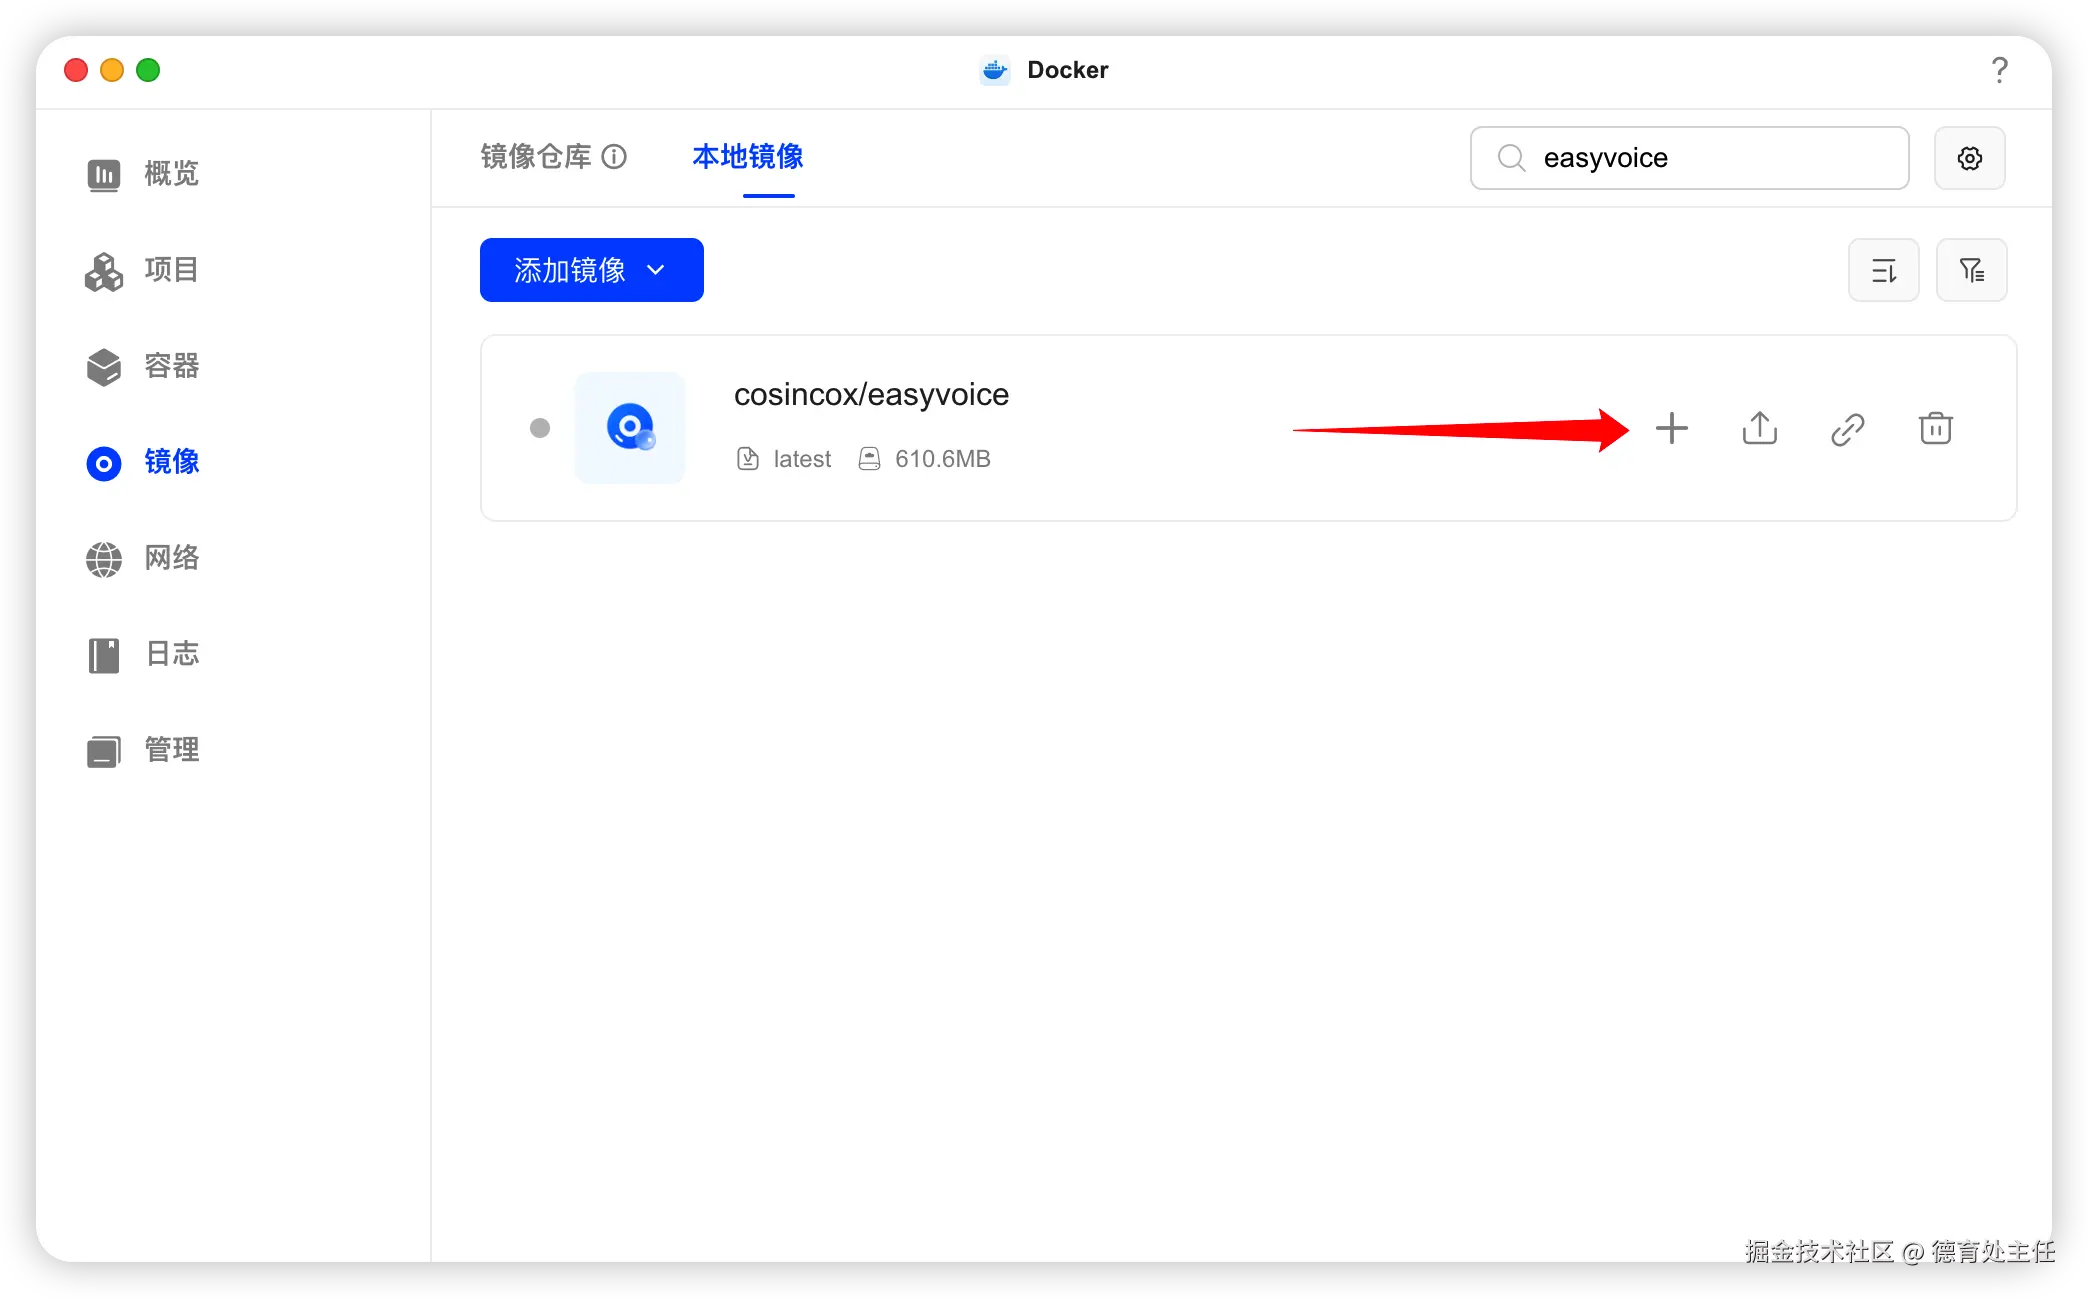Click the latest tag label

802,459
